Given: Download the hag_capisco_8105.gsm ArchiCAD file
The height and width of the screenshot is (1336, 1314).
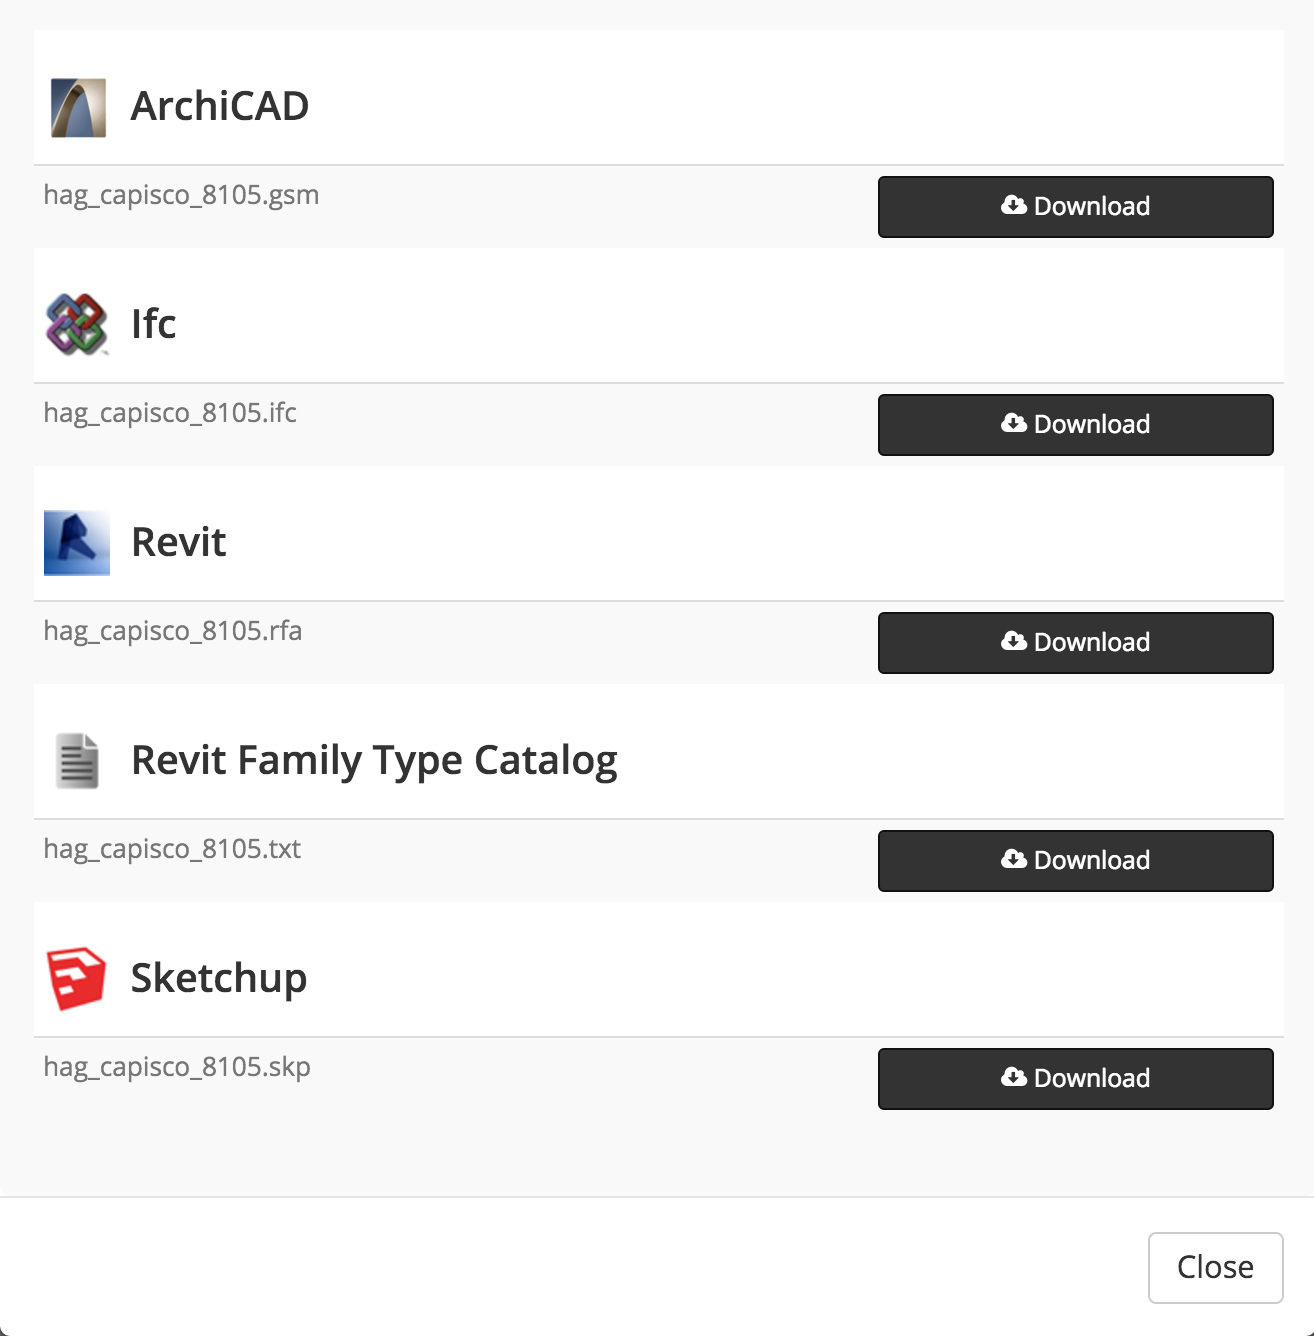Looking at the screenshot, I should pyautogui.click(x=1075, y=207).
